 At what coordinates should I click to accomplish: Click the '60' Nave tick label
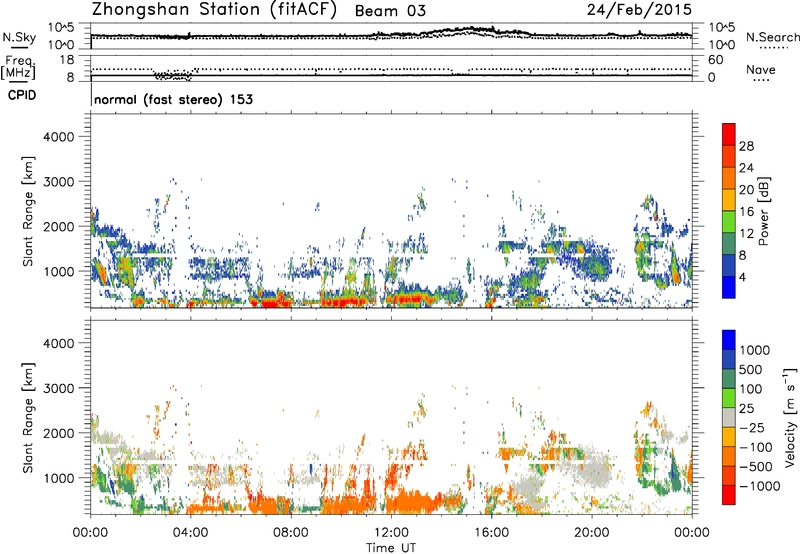pyautogui.click(x=715, y=60)
